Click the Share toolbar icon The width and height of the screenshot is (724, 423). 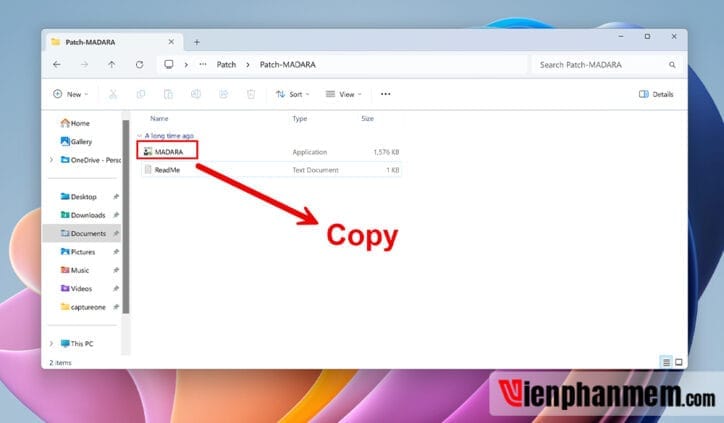(x=223, y=94)
